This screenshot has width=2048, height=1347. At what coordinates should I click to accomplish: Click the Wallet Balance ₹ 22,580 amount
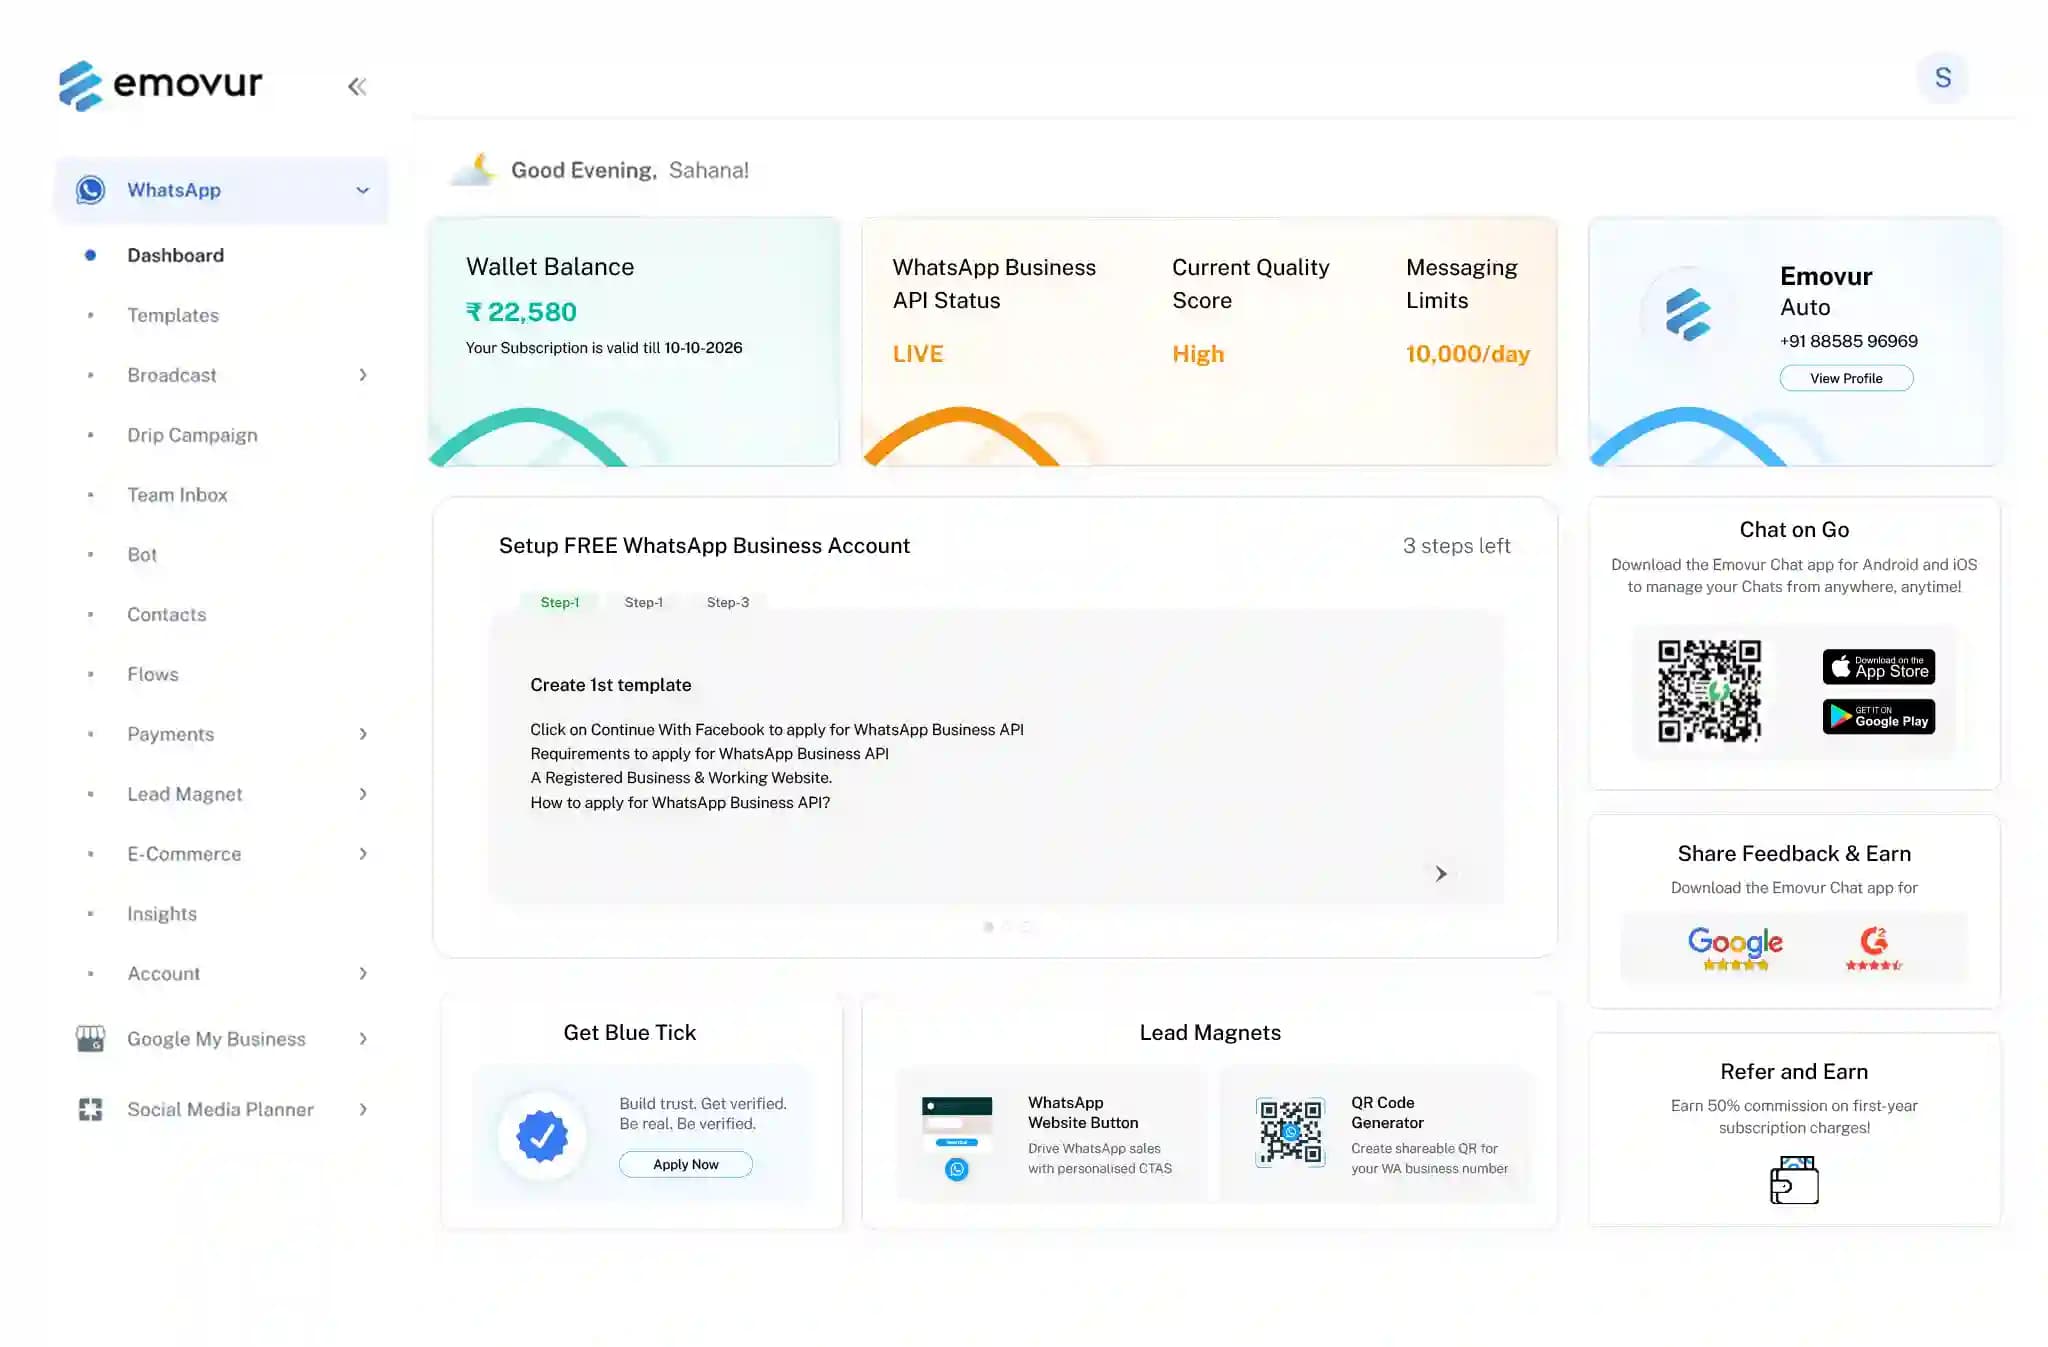click(x=521, y=312)
